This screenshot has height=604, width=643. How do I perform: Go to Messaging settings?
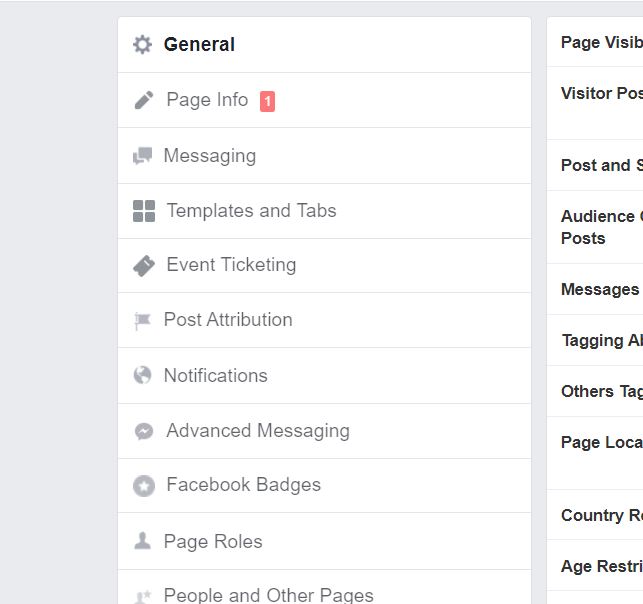(x=324, y=156)
